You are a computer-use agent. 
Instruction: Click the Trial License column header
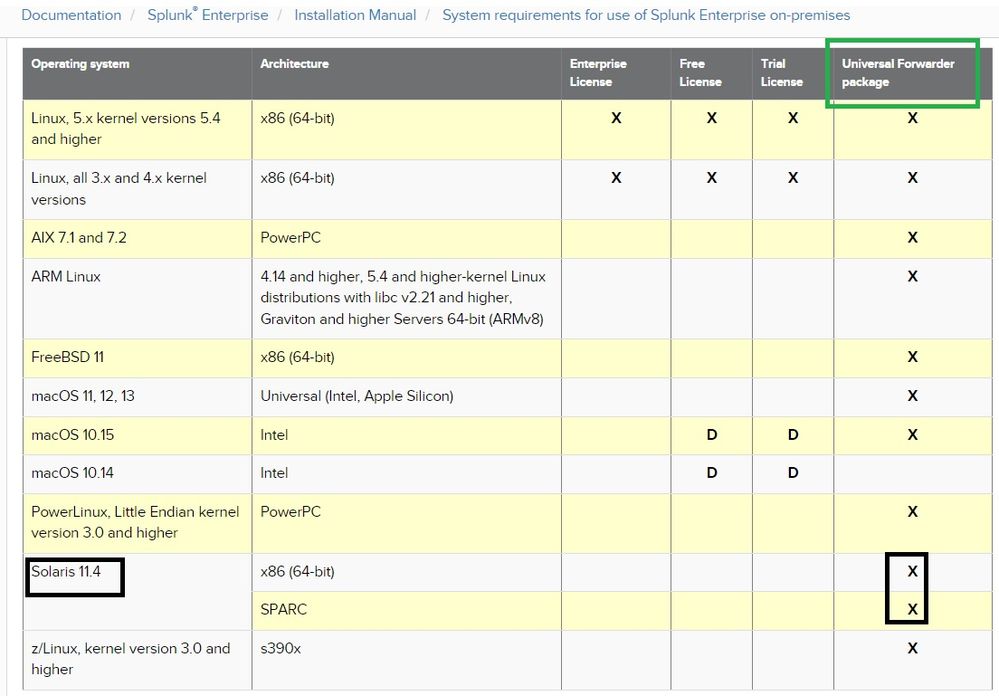tap(793, 73)
